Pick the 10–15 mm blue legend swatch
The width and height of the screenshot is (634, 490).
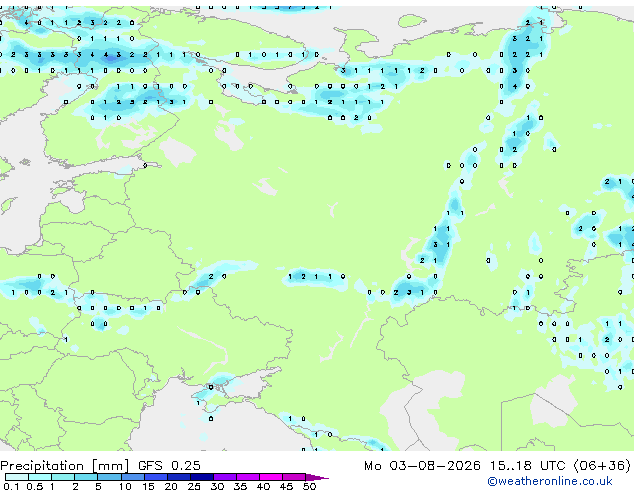[132, 477]
